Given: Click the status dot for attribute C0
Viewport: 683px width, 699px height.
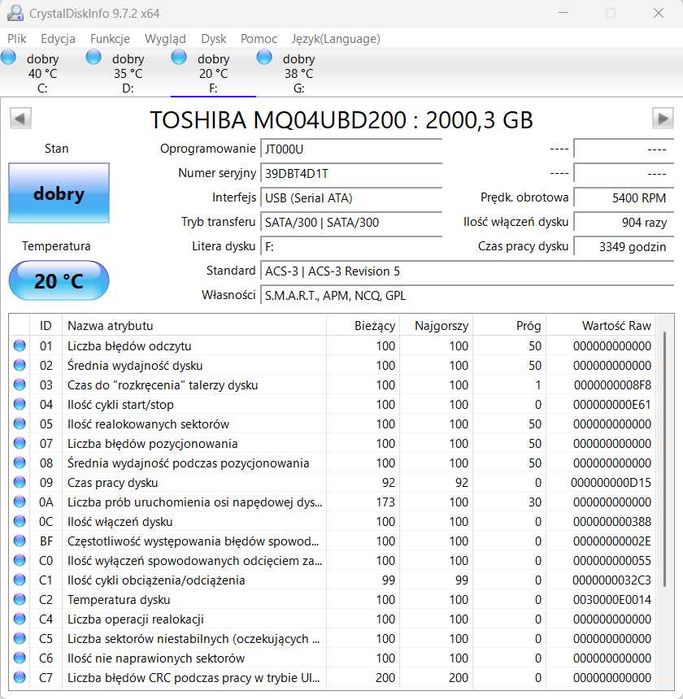Looking at the screenshot, I should (x=20, y=560).
